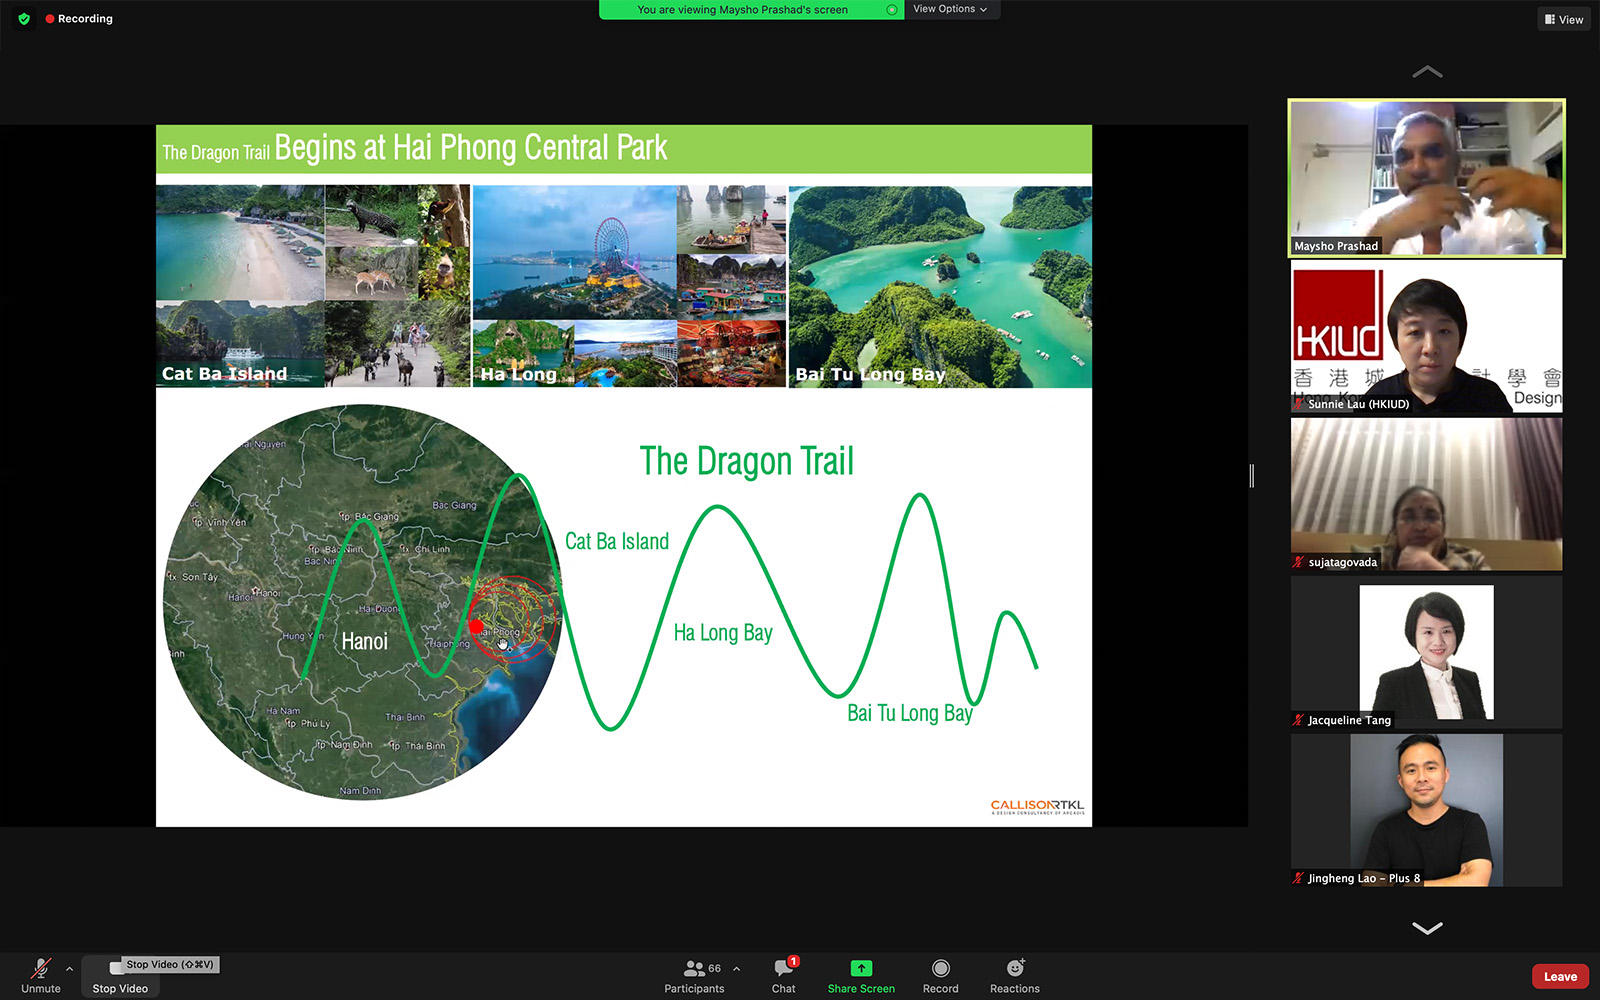Open the View Options dropdown
The image size is (1600, 1000).
pos(950,9)
